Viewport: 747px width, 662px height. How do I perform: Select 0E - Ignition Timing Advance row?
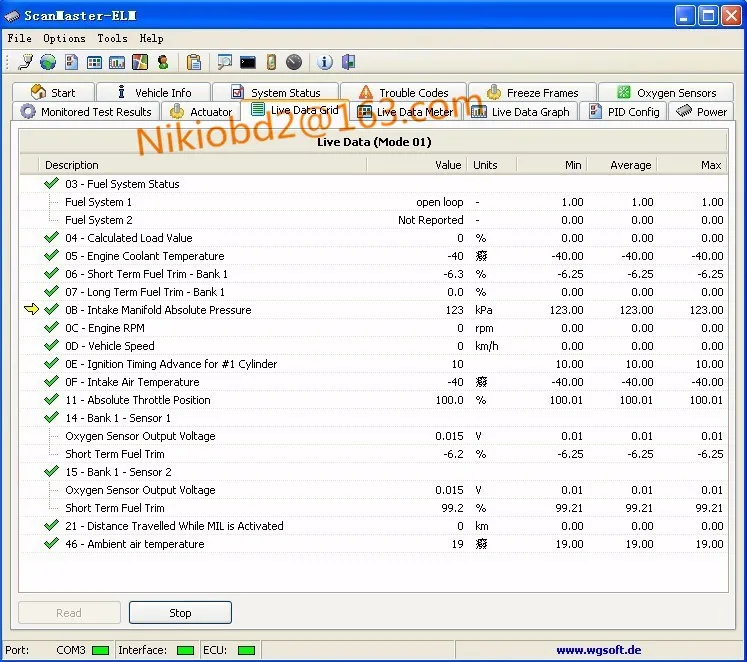click(x=374, y=363)
